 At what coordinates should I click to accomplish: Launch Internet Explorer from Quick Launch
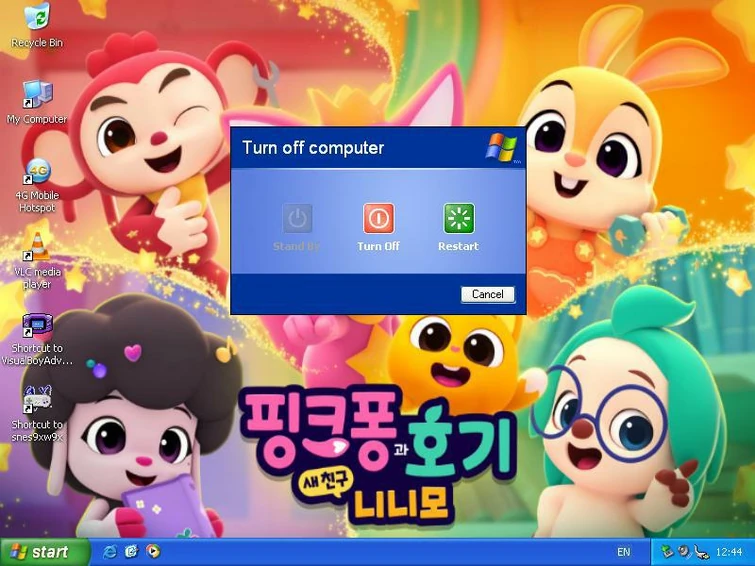tap(110, 552)
